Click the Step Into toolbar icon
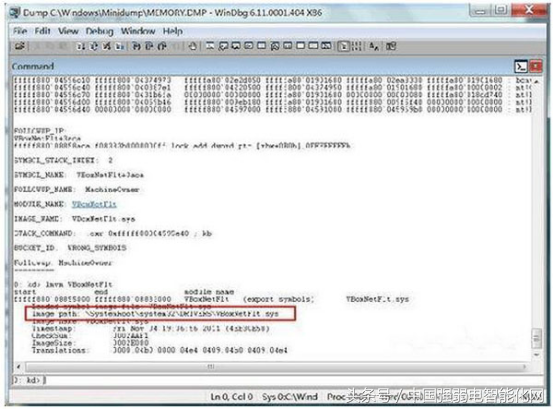The height and width of the screenshot is (409, 554). (x=136, y=46)
